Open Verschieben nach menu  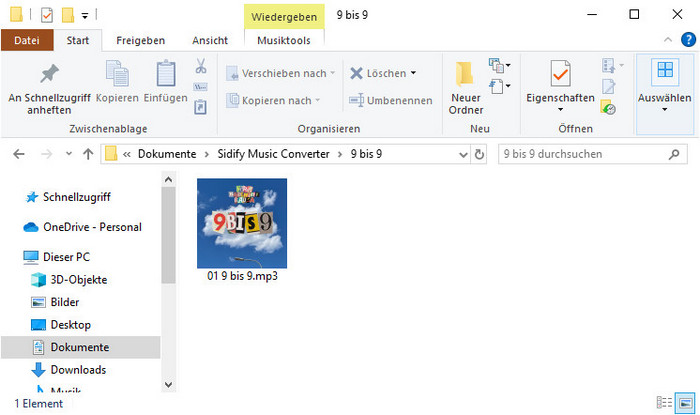point(280,73)
